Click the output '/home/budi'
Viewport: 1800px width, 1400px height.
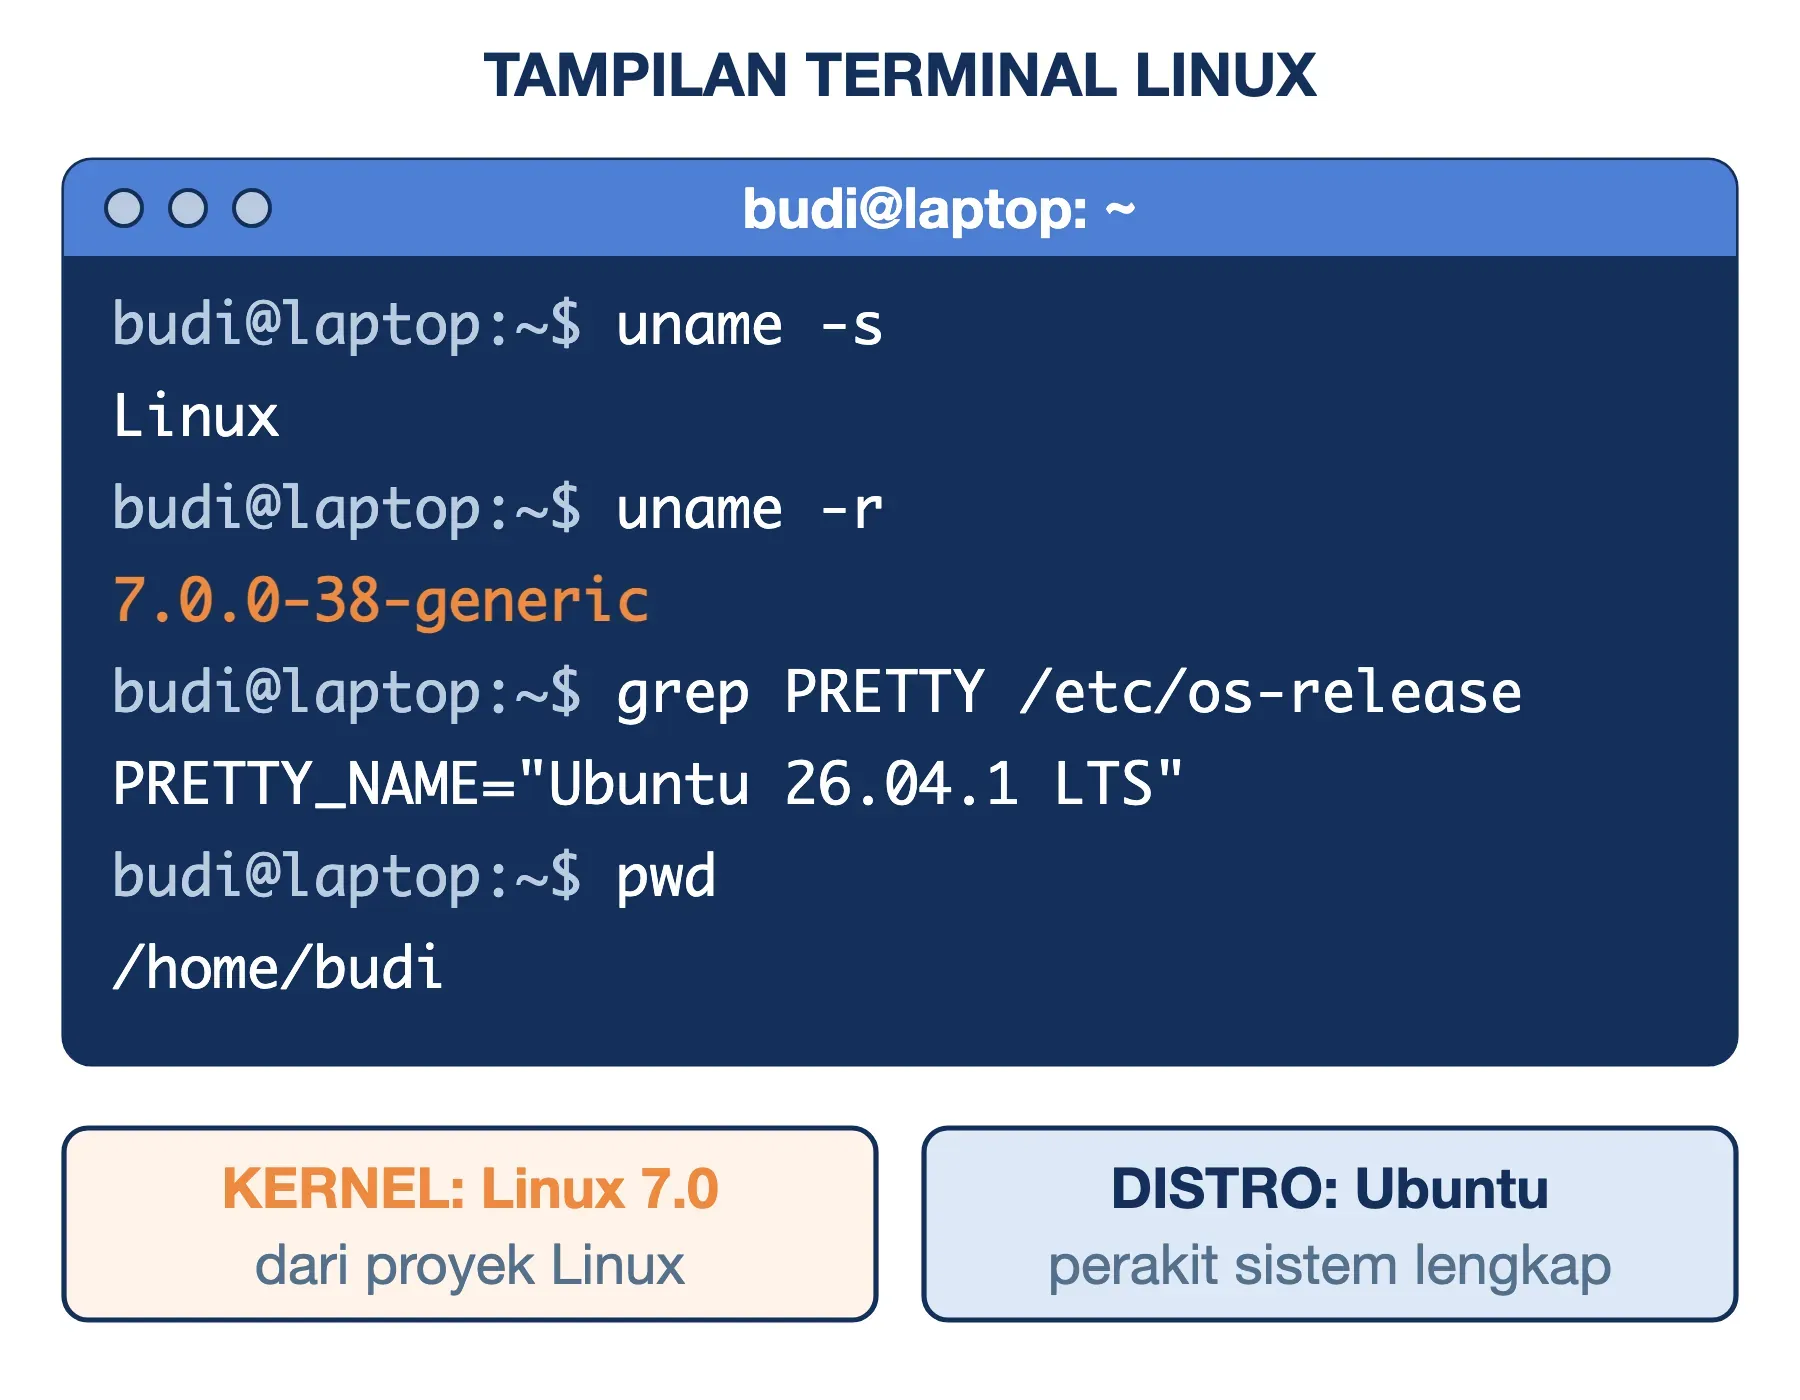point(278,967)
